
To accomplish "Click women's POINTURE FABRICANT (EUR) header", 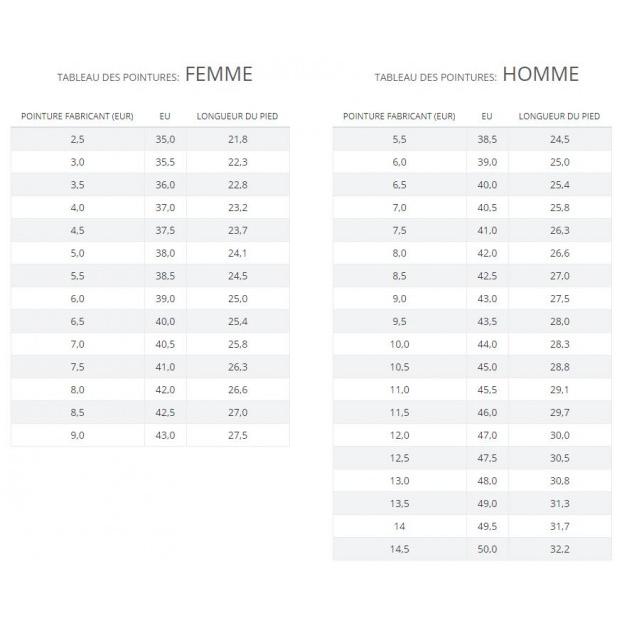I will [x=77, y=116].
